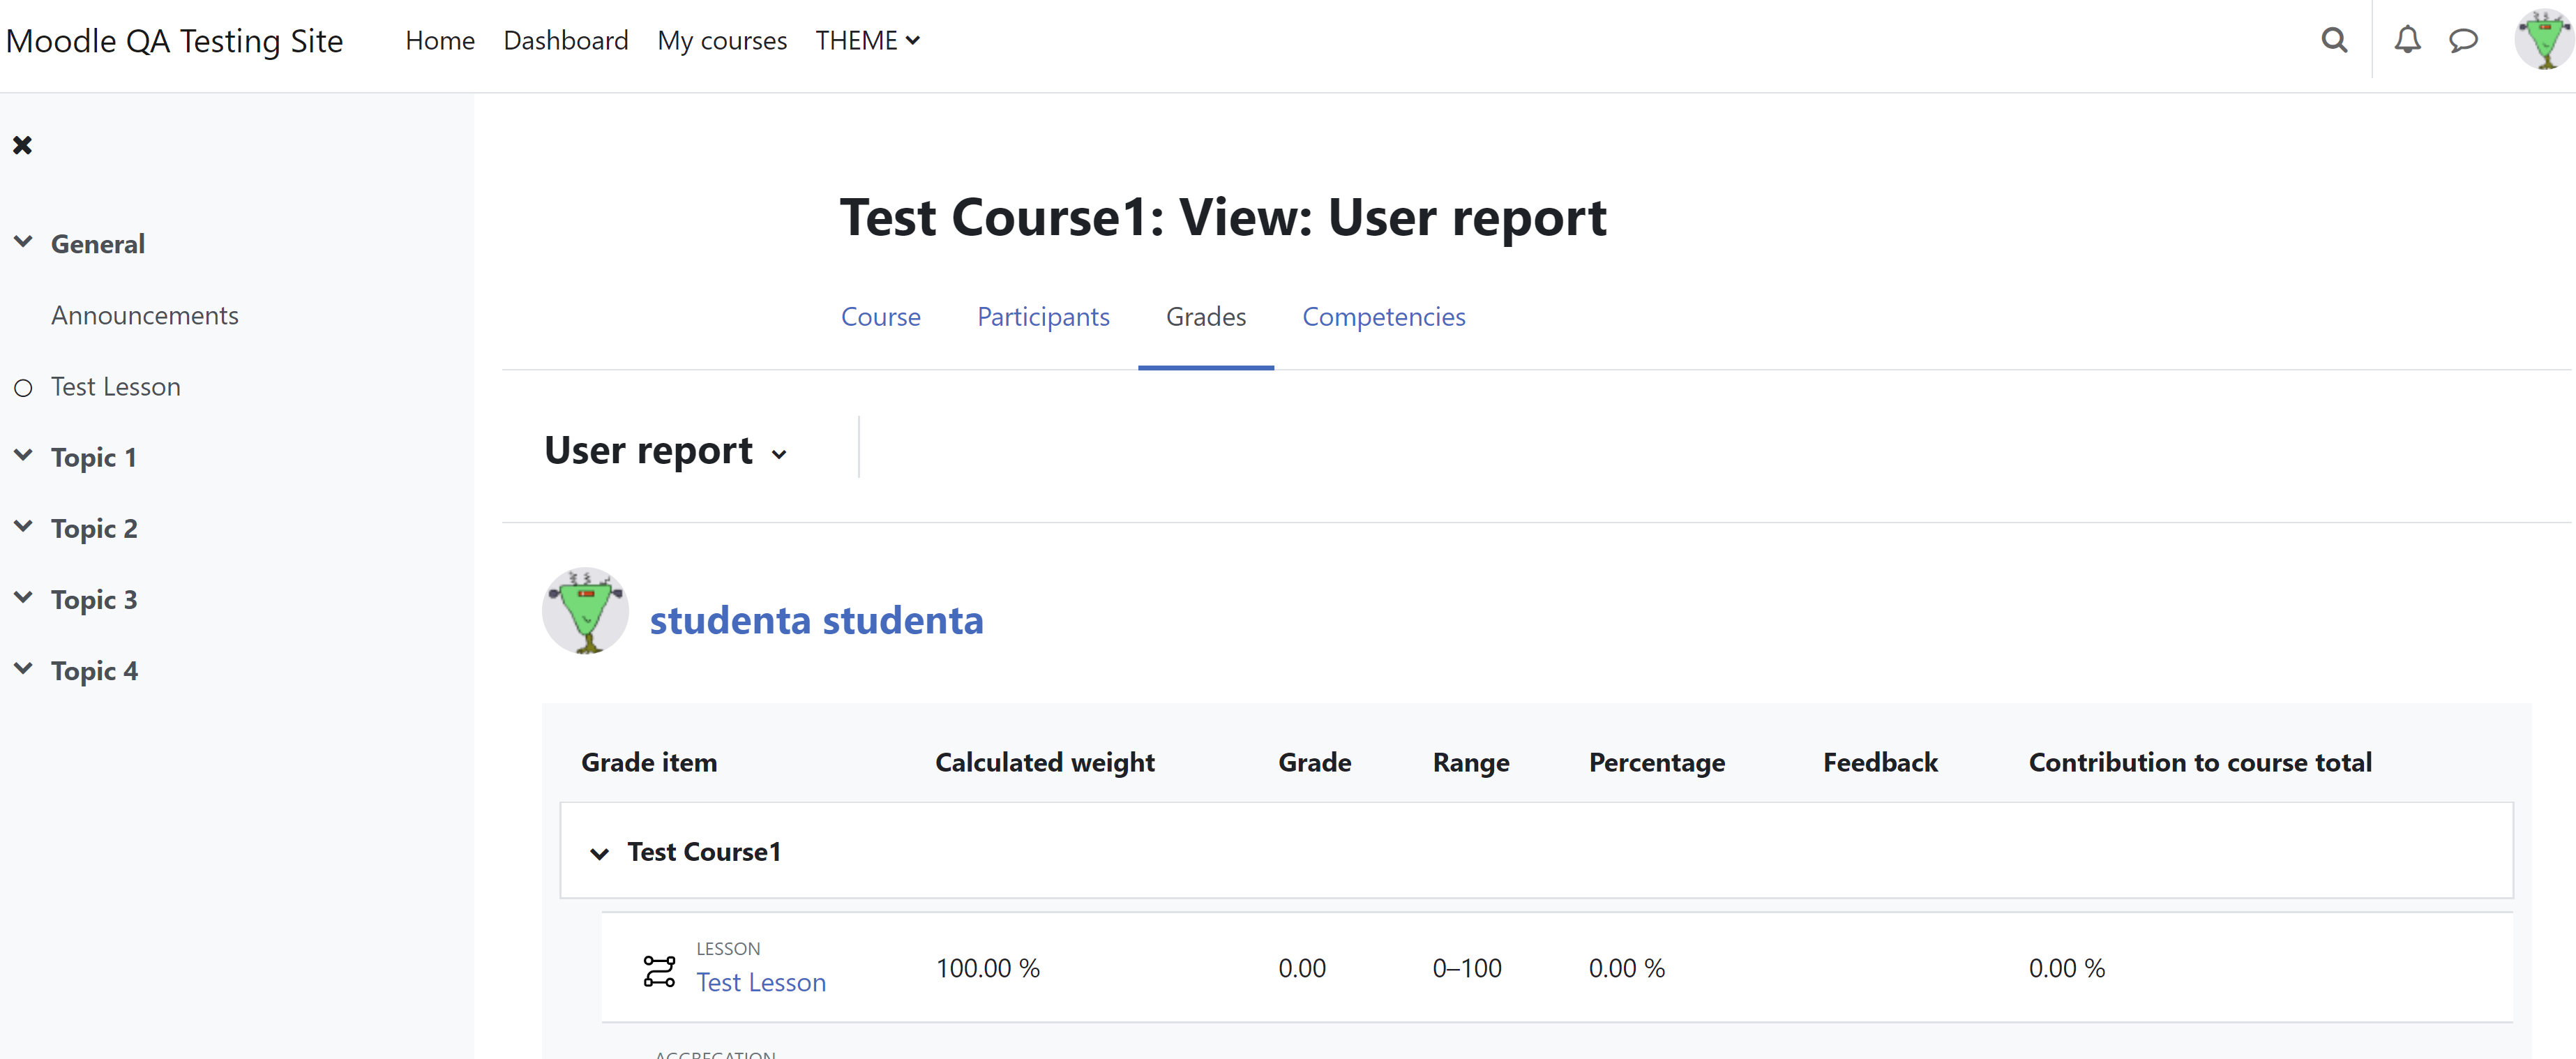2576x1059 pixels.
Task: Open Test Lesson in course index
Action: tap(116, 387)
